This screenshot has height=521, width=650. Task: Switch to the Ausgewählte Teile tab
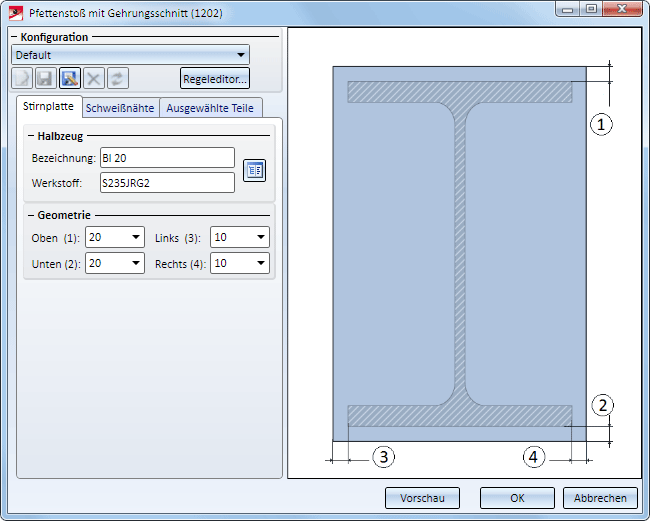[x=210, y=108]
